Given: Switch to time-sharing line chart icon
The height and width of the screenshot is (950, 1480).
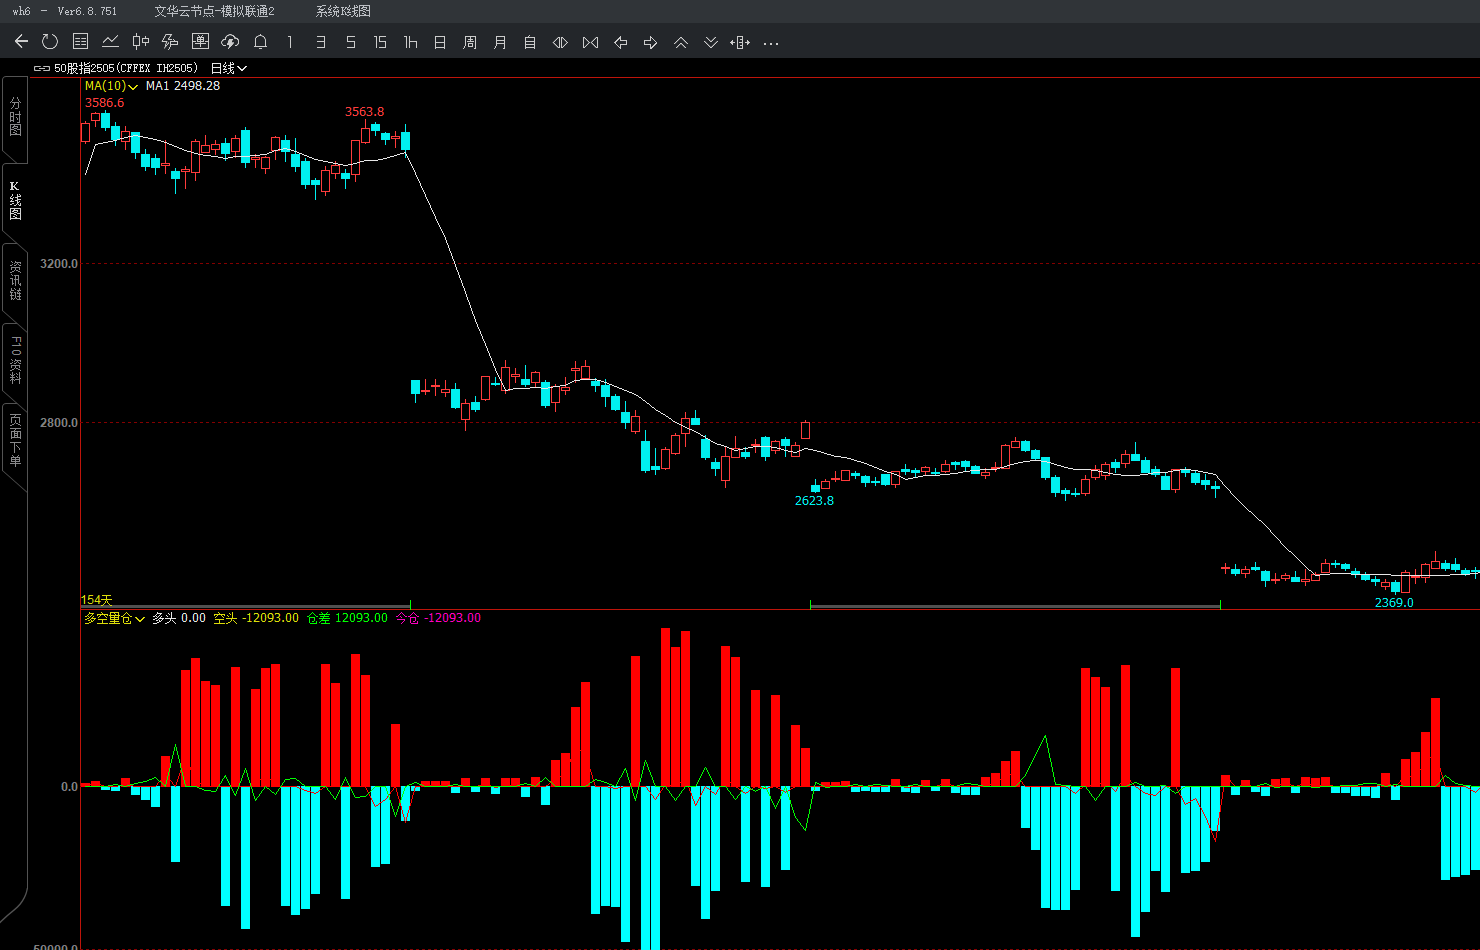Looking at the screenshot, I should [x=111, y=42].
